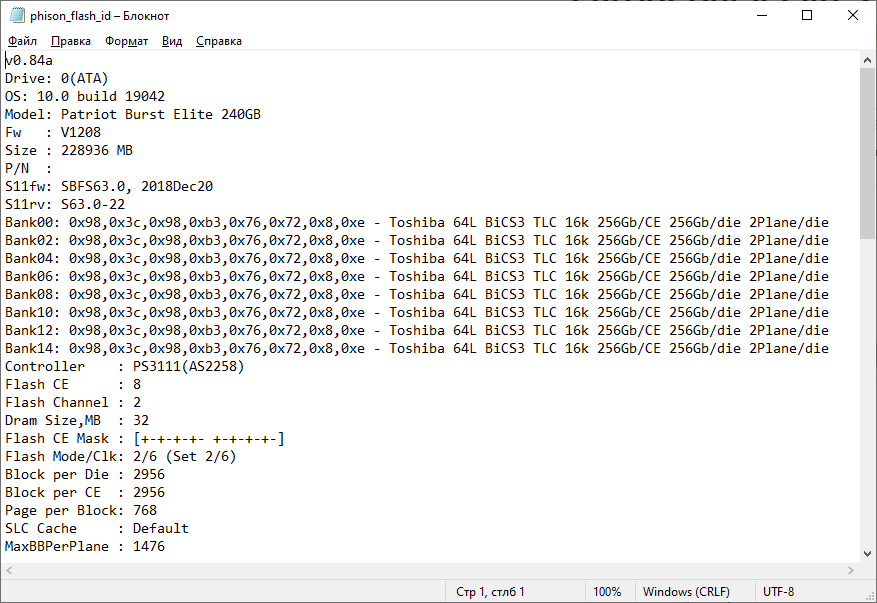Minimize the Notepad window
This screenshot has width=877, height=603.
[762, 15]
